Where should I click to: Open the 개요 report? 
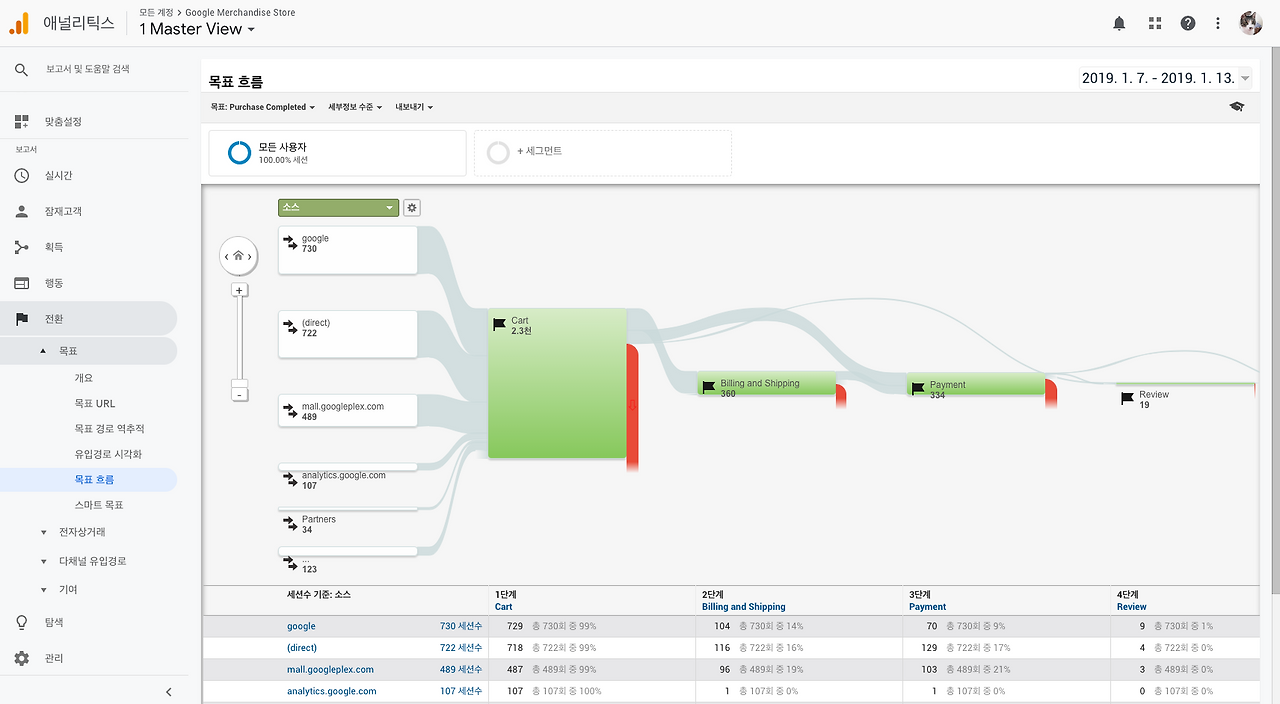(x=84, y=378)
